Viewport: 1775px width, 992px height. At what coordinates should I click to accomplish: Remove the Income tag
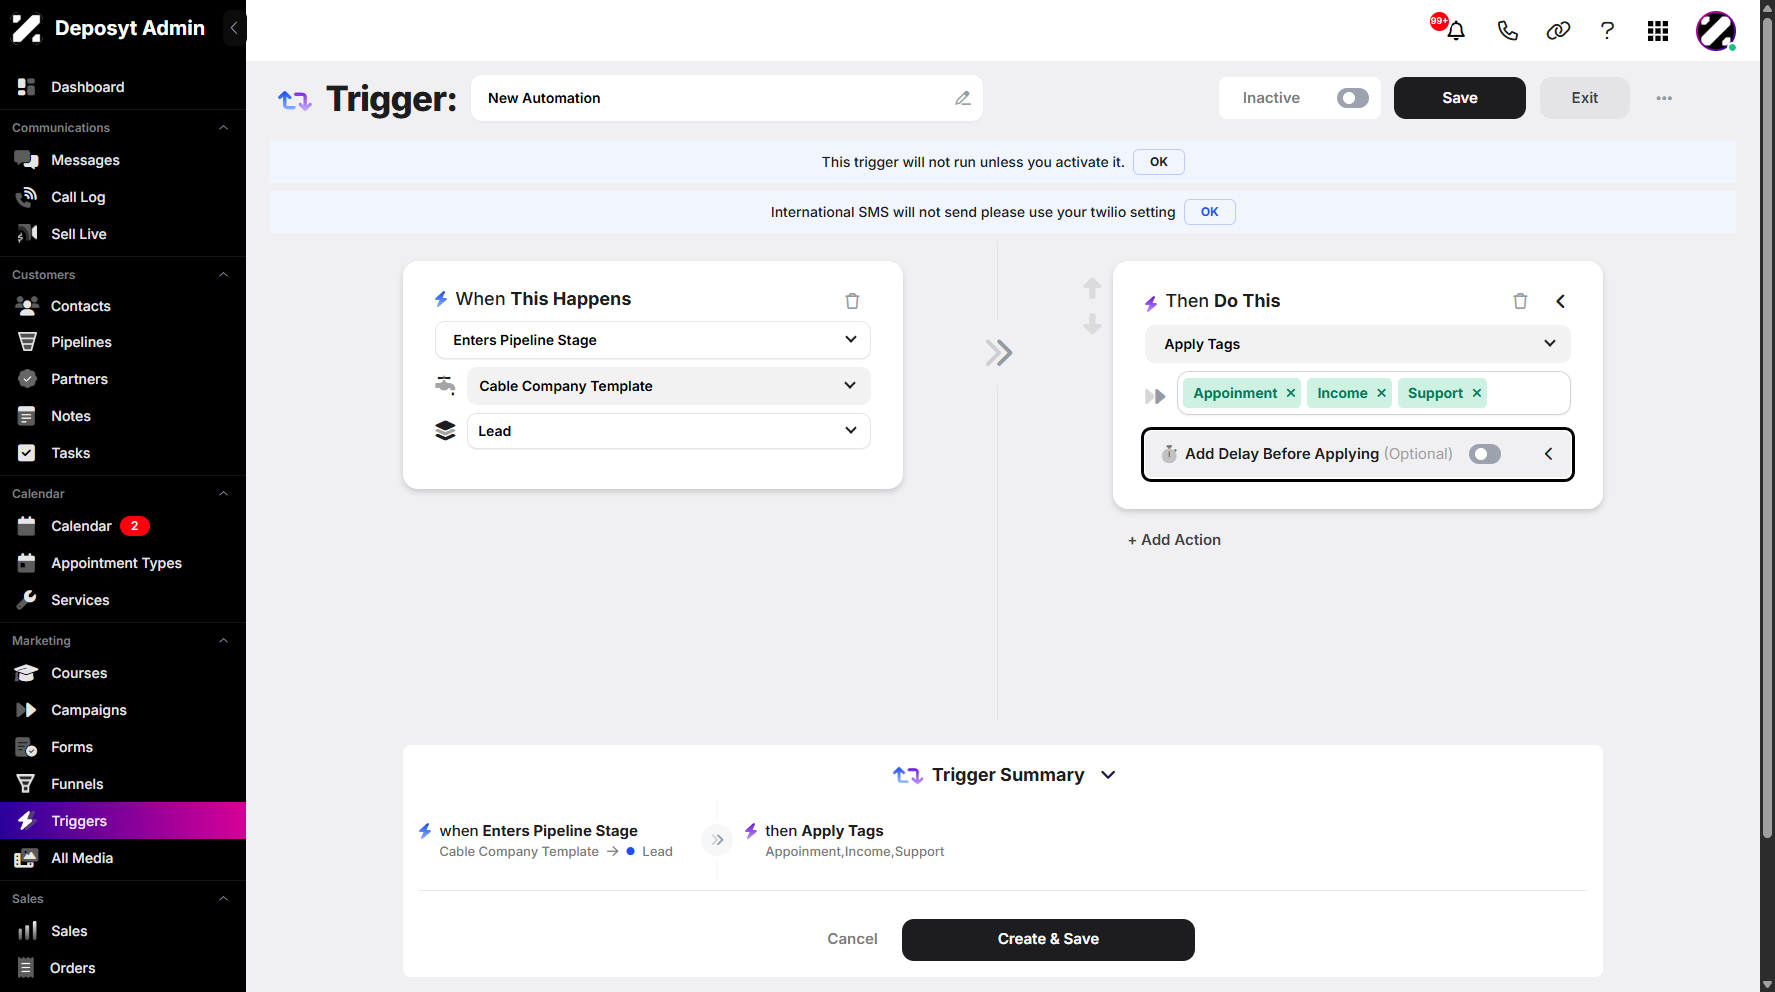(x=1381, y=393)
